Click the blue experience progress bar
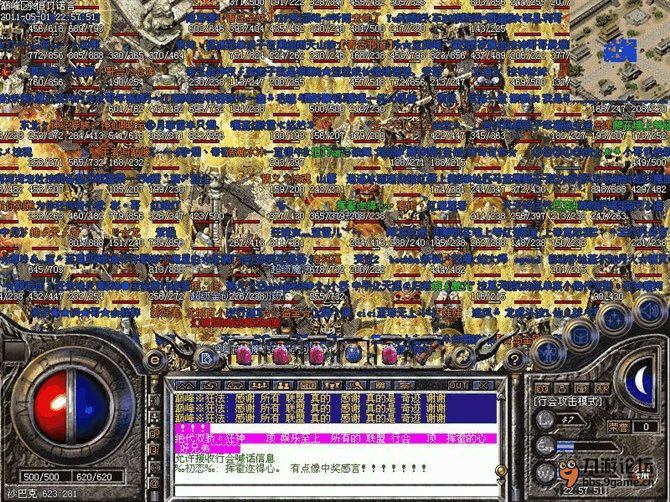The width and height of the screenshot is (670, 502). tap(586, 447)
